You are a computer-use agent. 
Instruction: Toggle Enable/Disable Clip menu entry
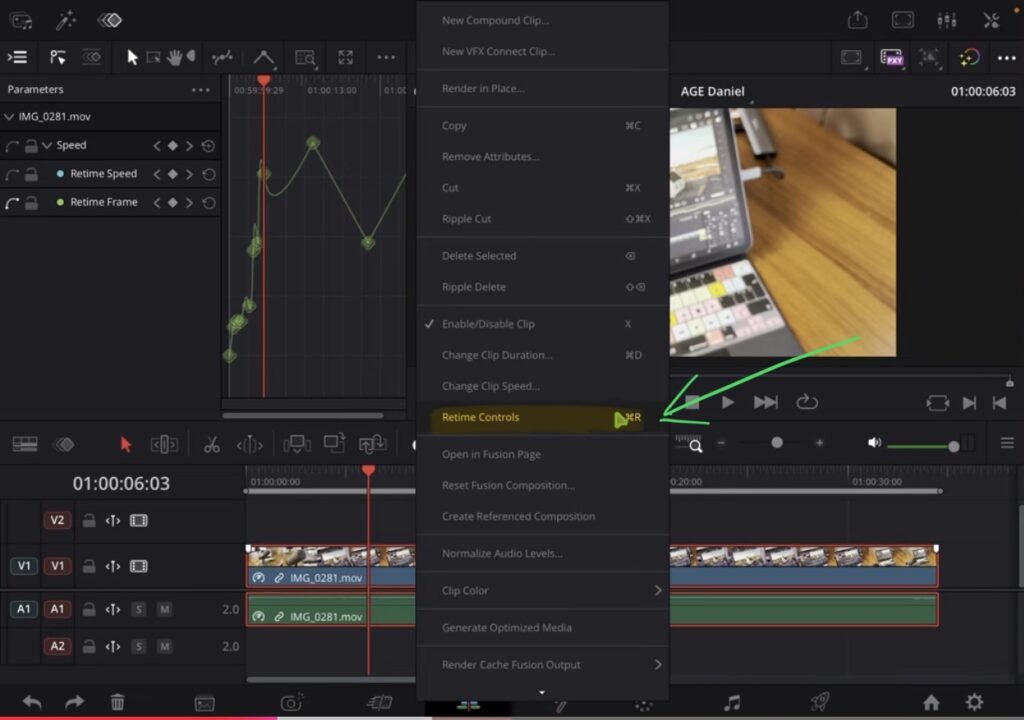[542, 324]
